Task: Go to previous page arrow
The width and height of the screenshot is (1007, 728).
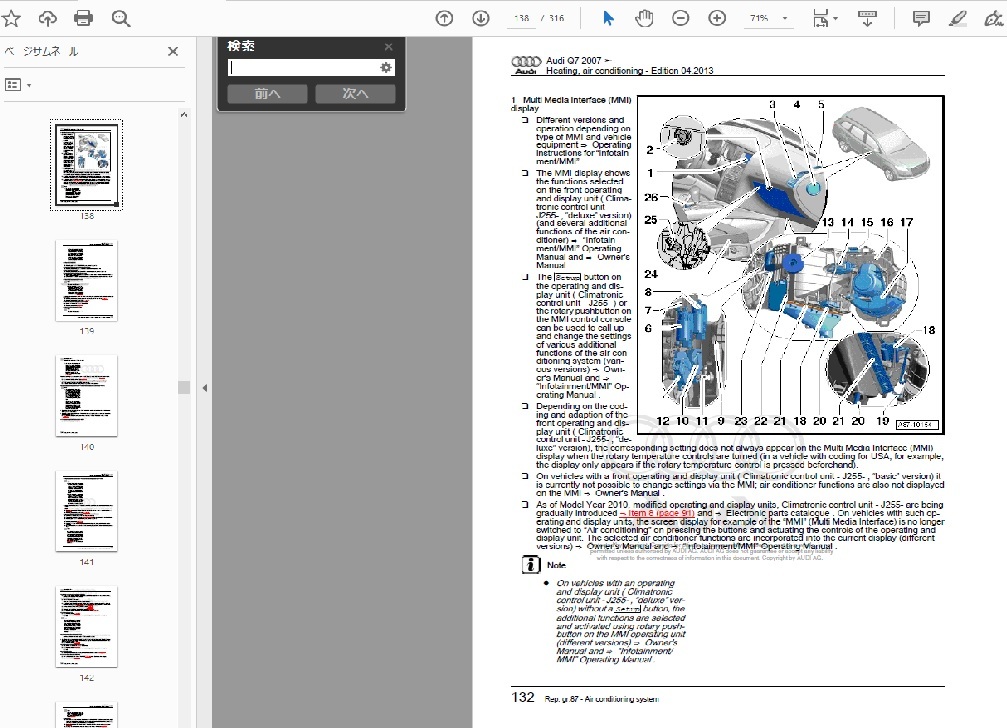Action: (x=444, y=18)
